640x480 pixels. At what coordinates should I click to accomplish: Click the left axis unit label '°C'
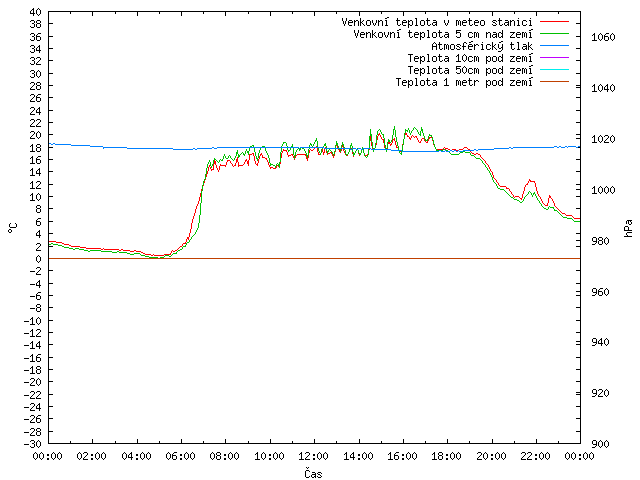tap(13, 228)
